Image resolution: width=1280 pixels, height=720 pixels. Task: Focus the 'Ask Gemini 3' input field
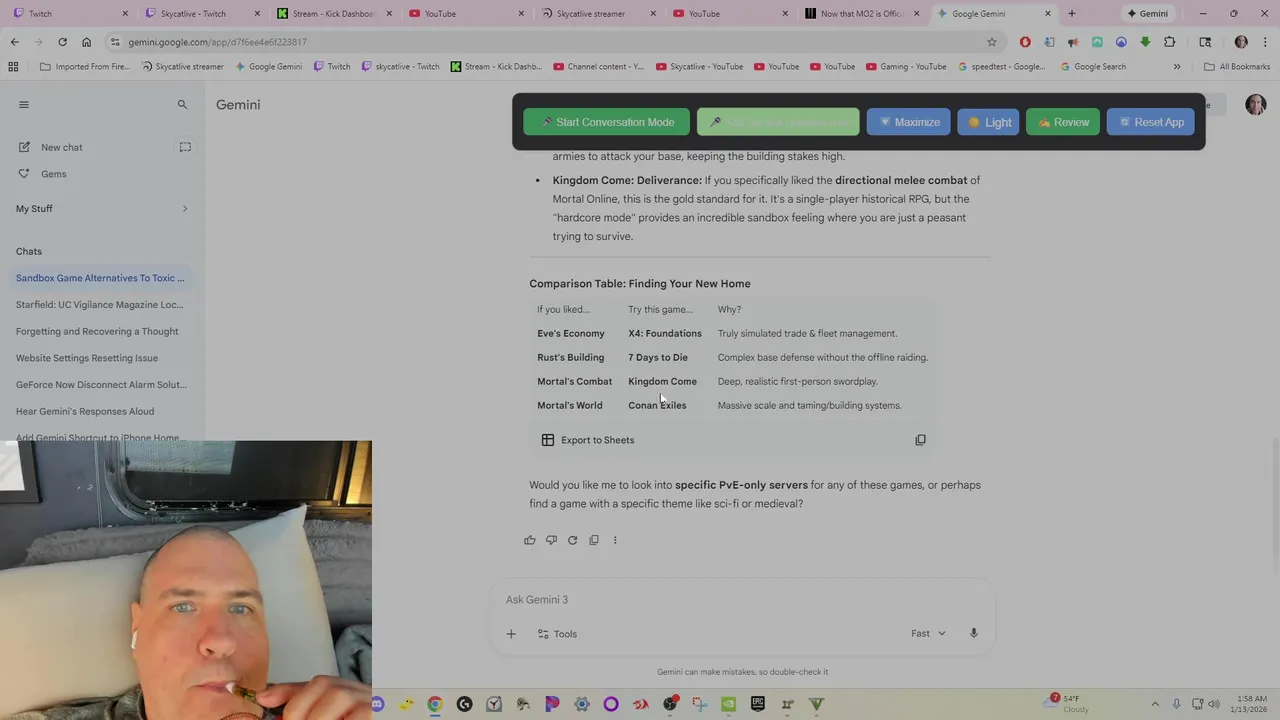[742, 600]
